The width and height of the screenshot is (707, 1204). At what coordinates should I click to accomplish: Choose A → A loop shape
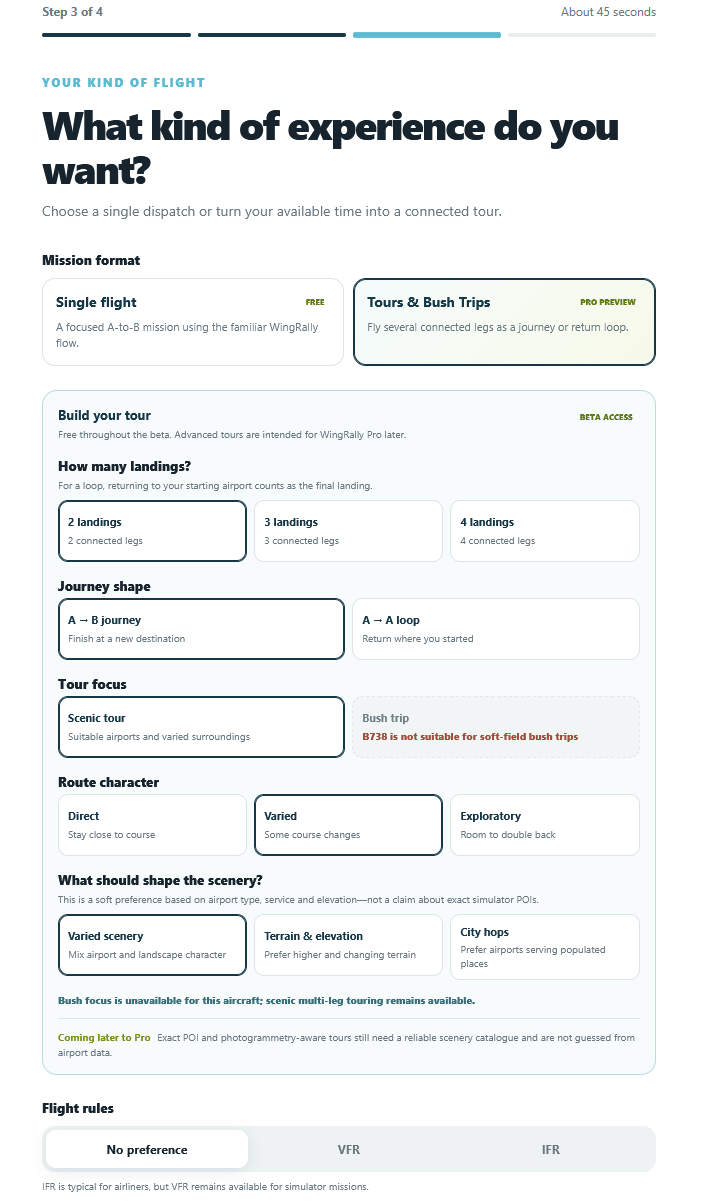point(496,629)
